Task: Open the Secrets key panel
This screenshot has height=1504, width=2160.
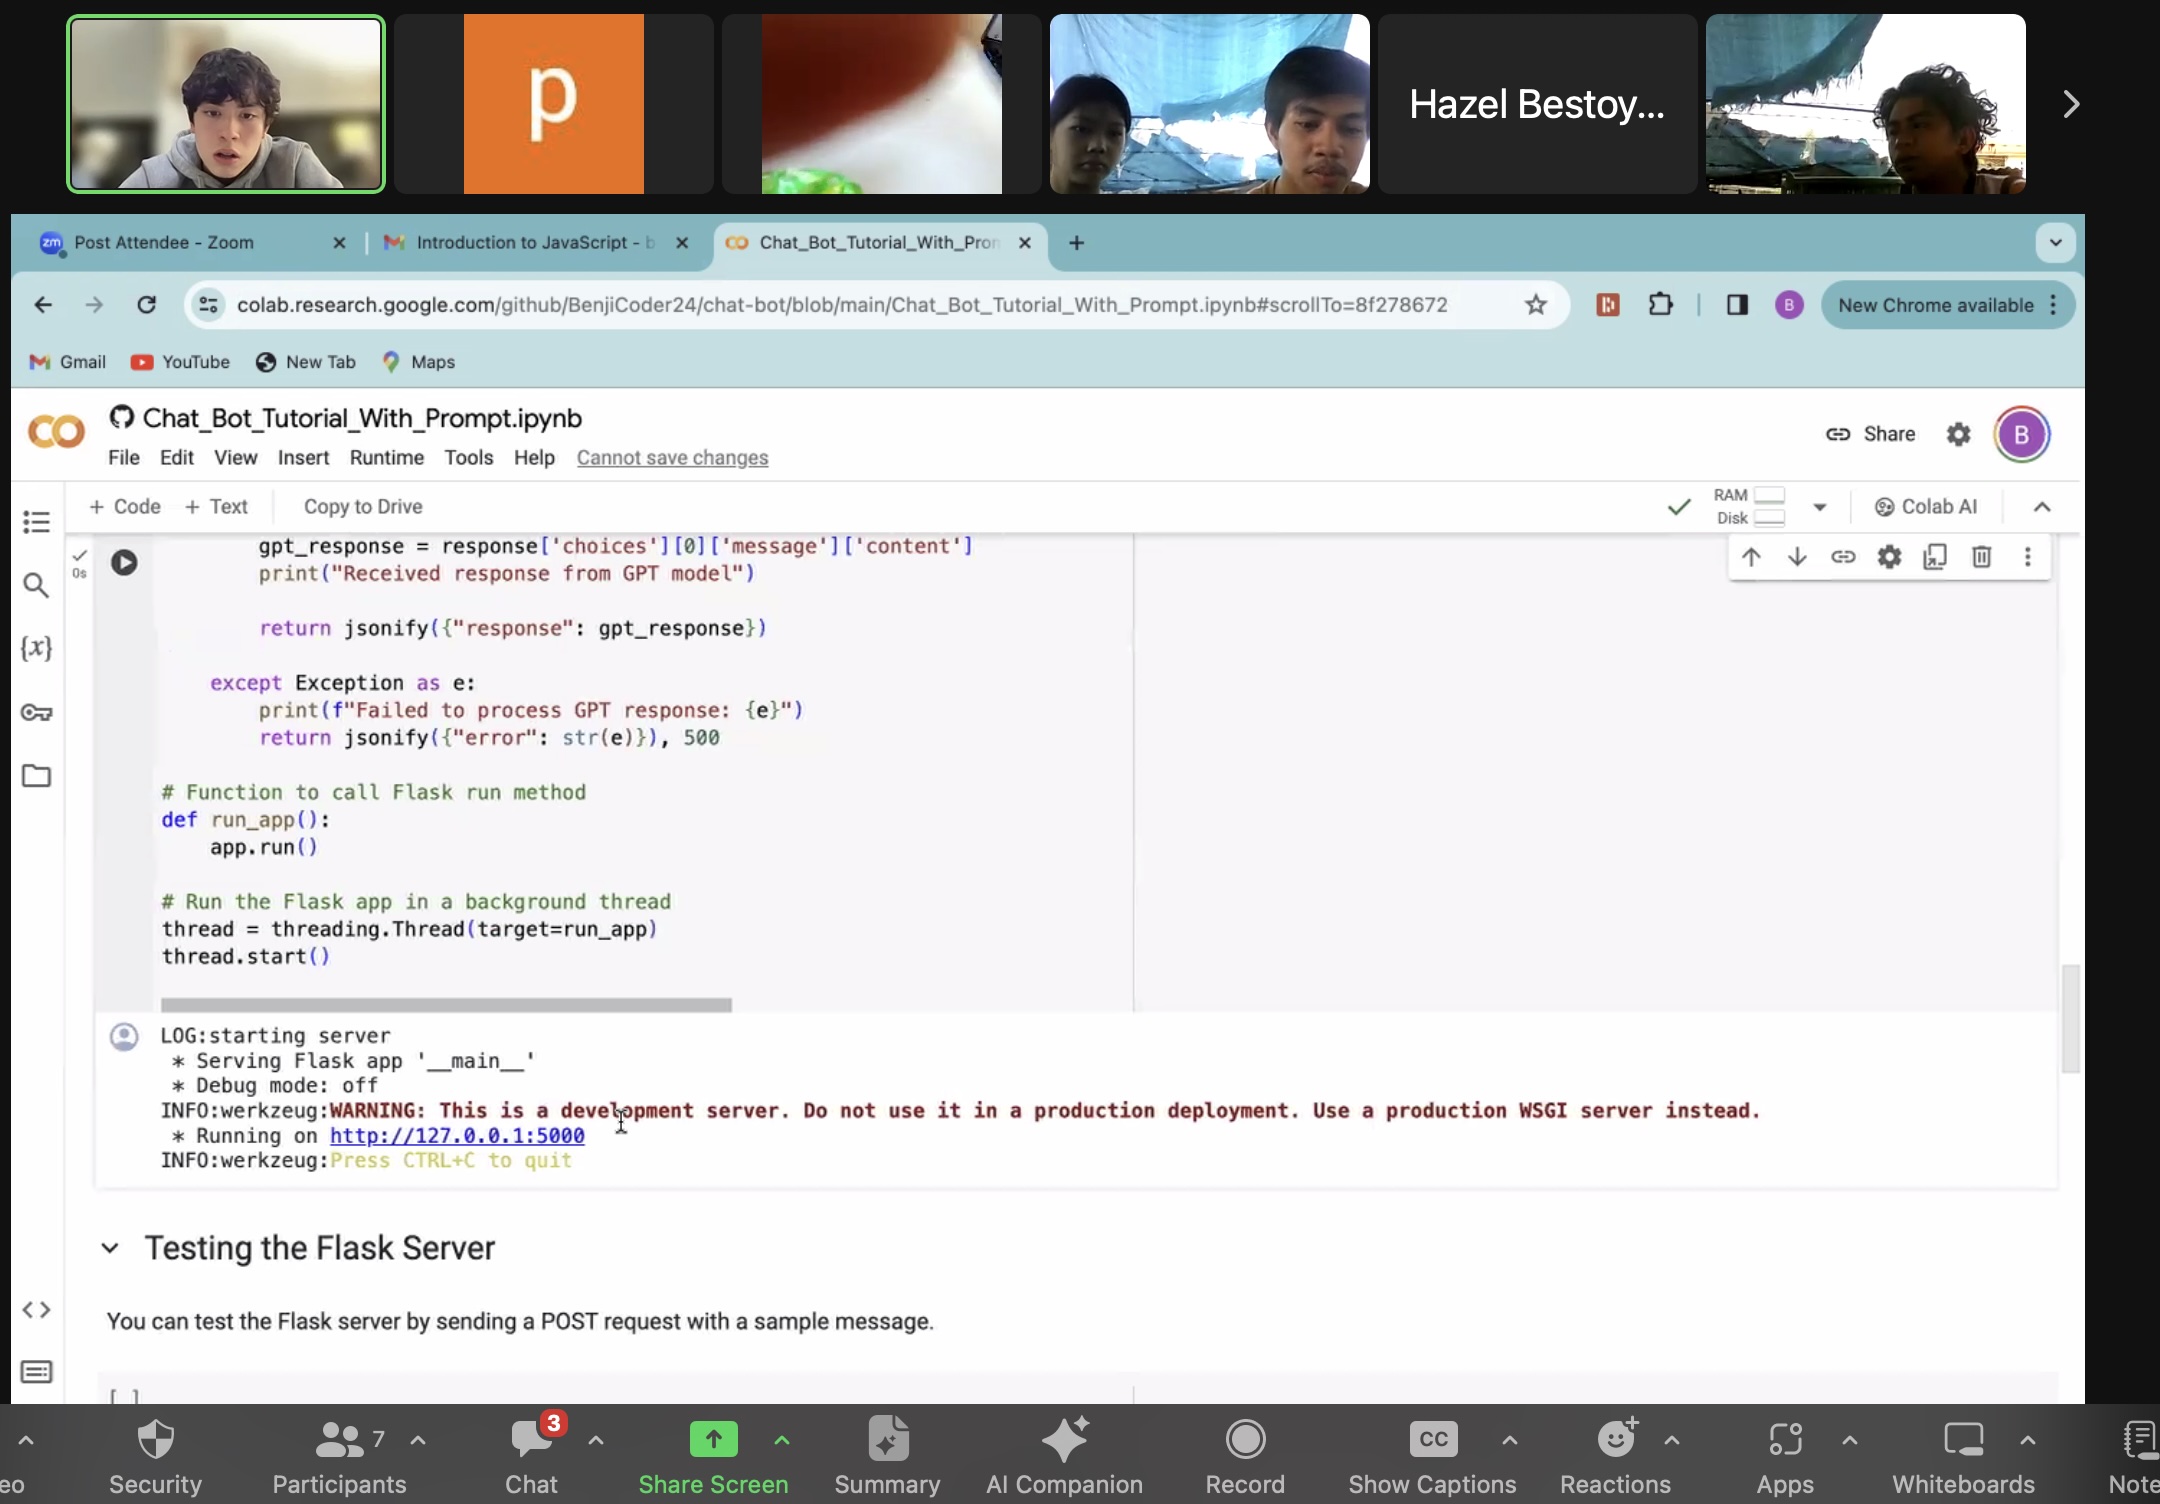Action: click(x=36, y=713)
